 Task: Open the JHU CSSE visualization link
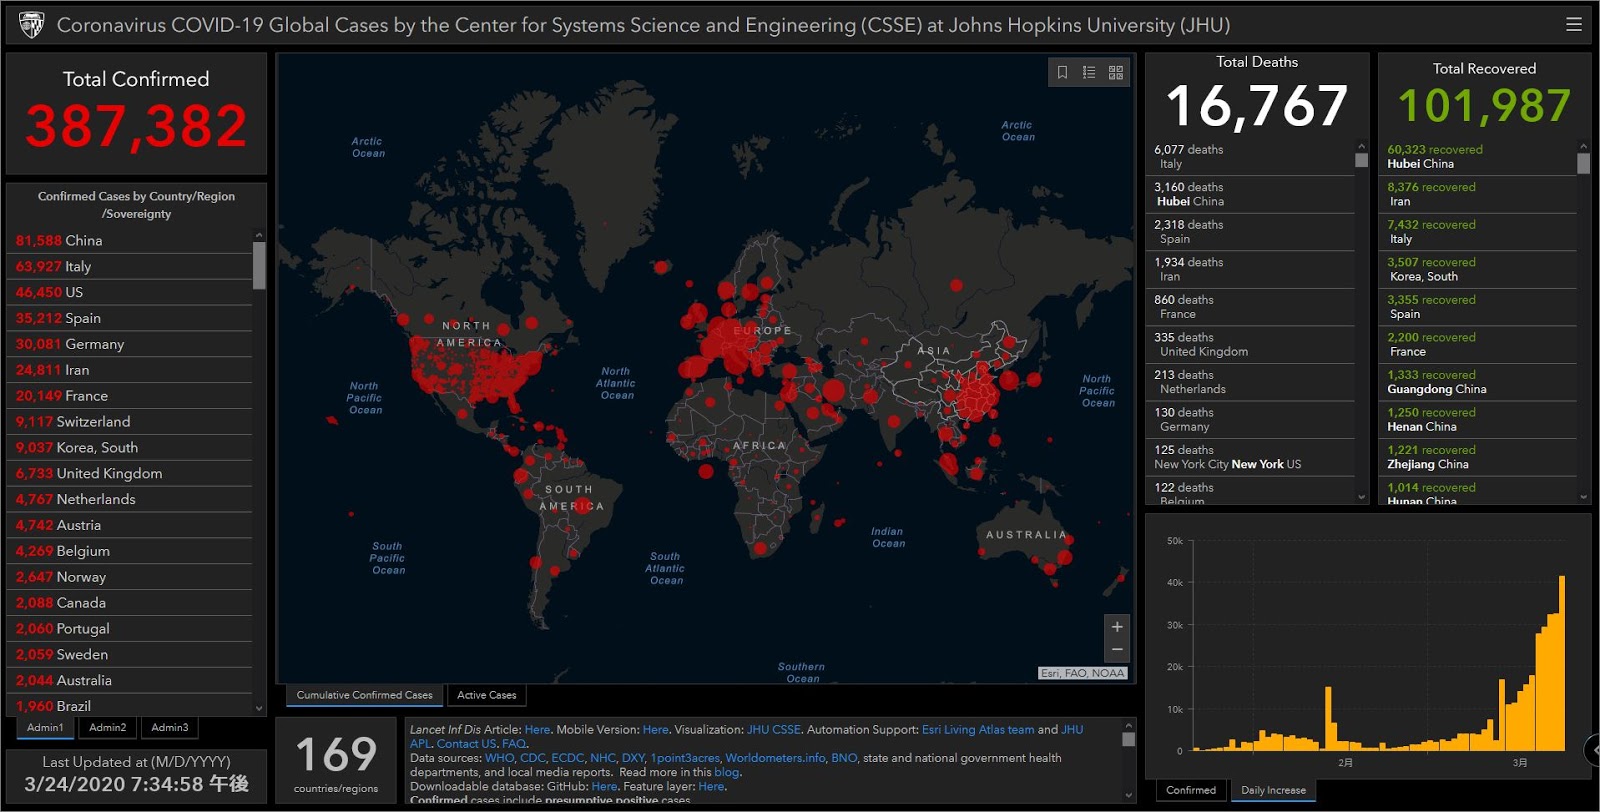[x=774, y=730]
